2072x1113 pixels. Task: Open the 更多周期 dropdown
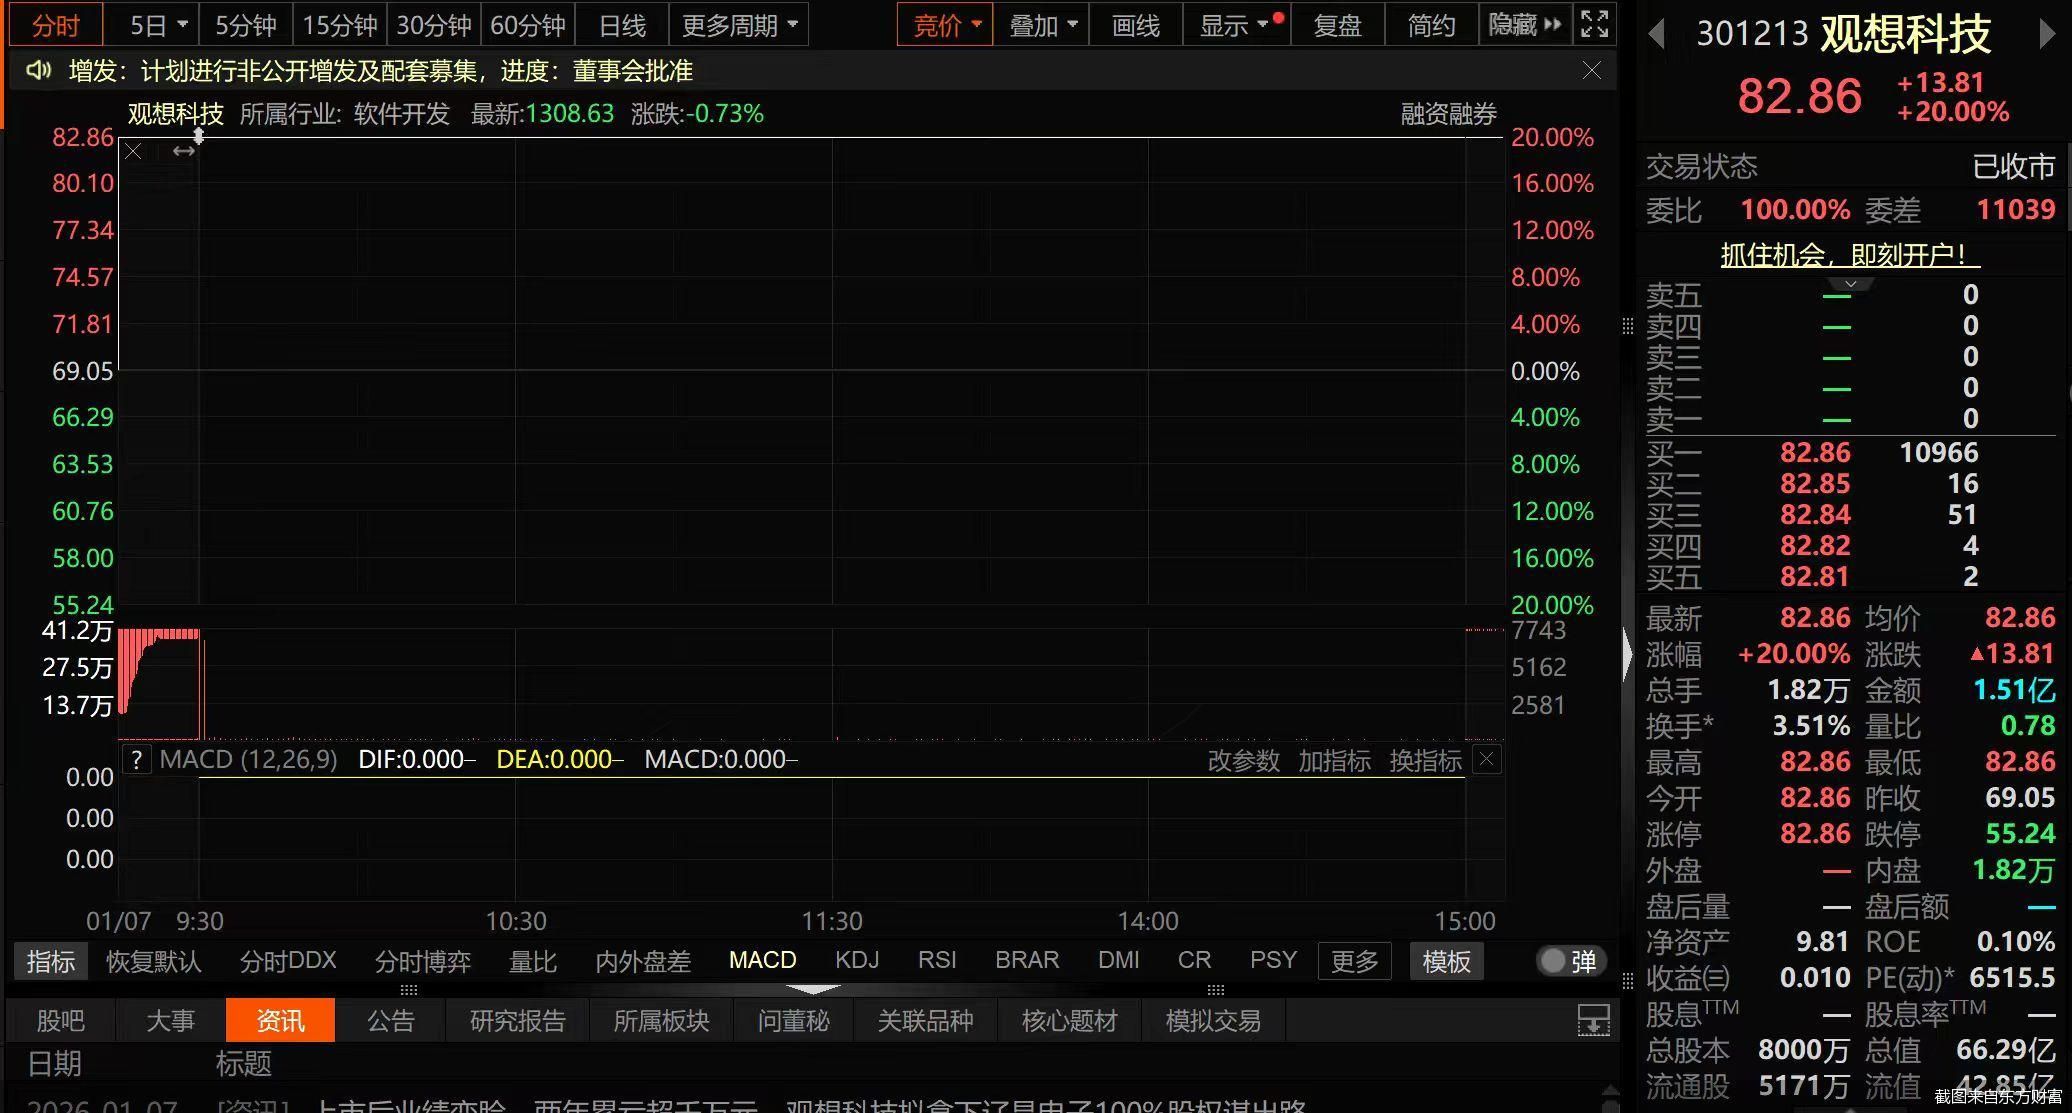tap(739, 25)
